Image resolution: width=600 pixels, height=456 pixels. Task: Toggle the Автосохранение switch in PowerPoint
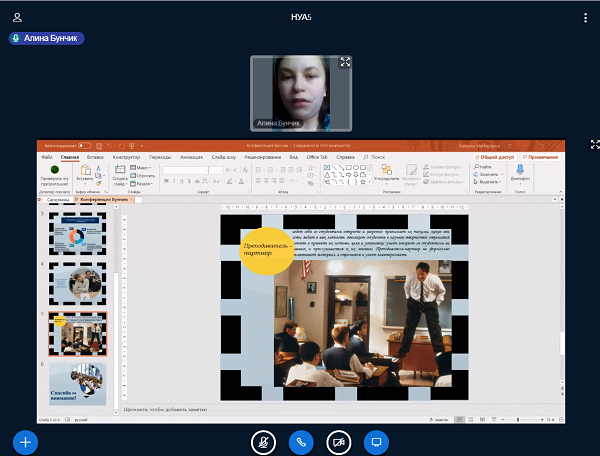[85, 145]
